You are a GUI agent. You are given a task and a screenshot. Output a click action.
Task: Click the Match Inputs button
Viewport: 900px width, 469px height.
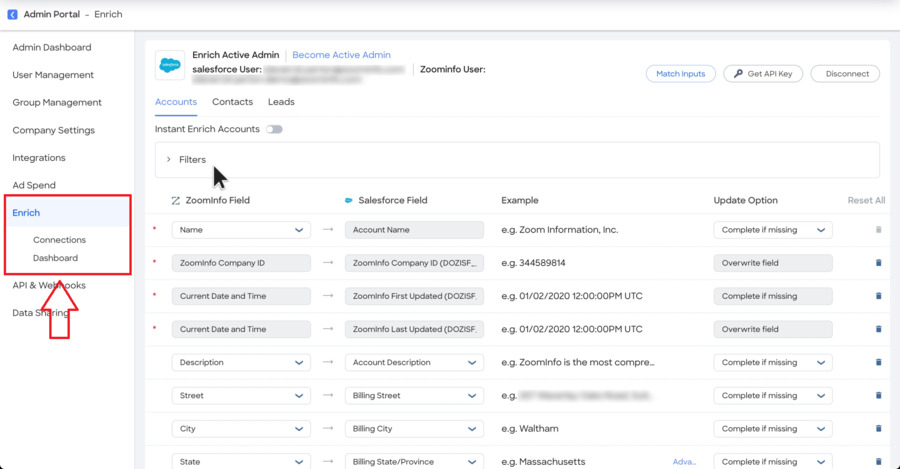click(681, 73)
